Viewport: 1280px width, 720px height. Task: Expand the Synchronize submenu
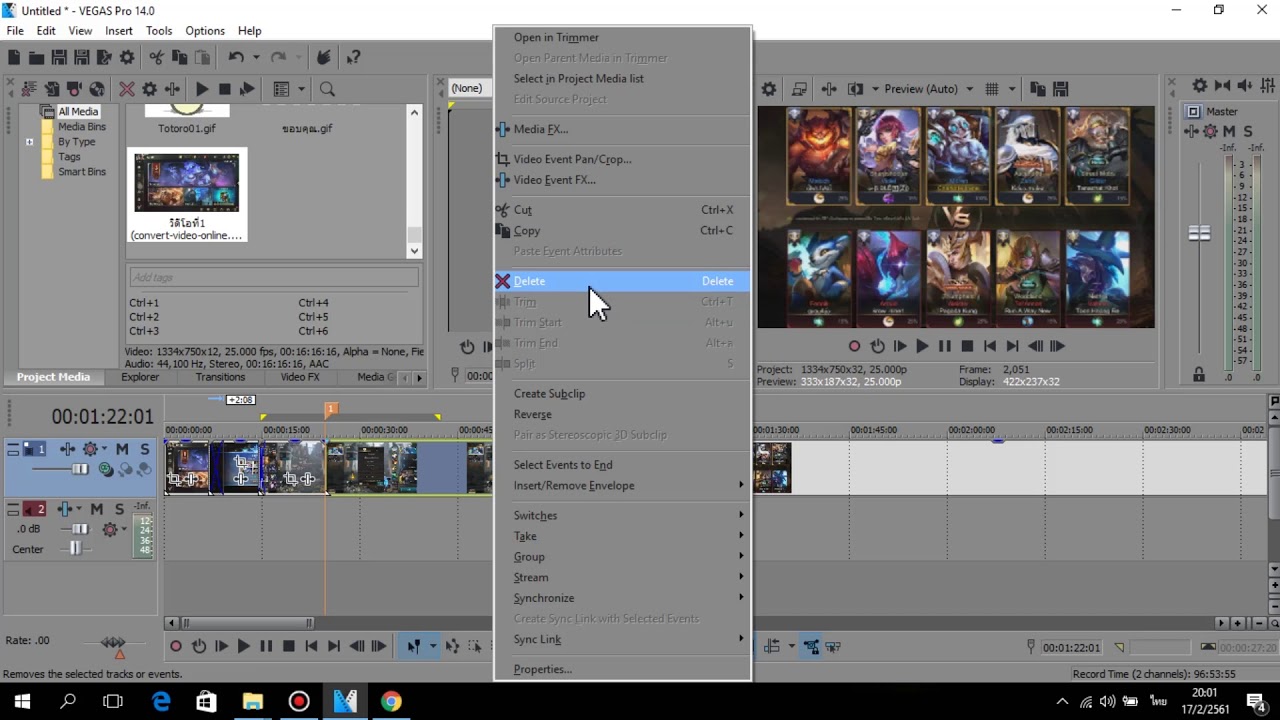[622, 598]
